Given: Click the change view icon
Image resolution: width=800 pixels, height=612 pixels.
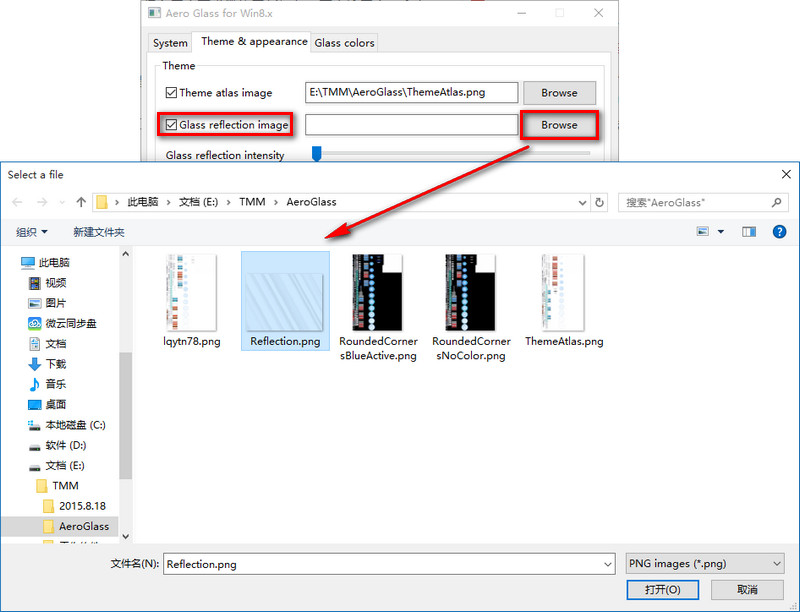Looking at the screenshot, I should coord(703,232).
